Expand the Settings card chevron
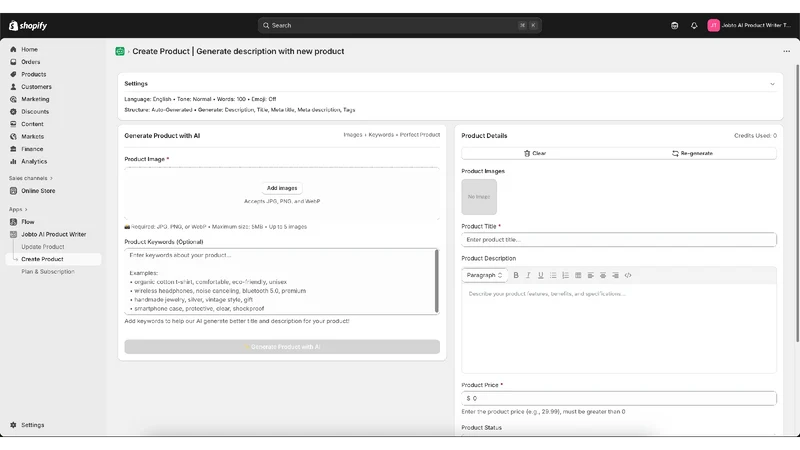 [x=772, y=84]
